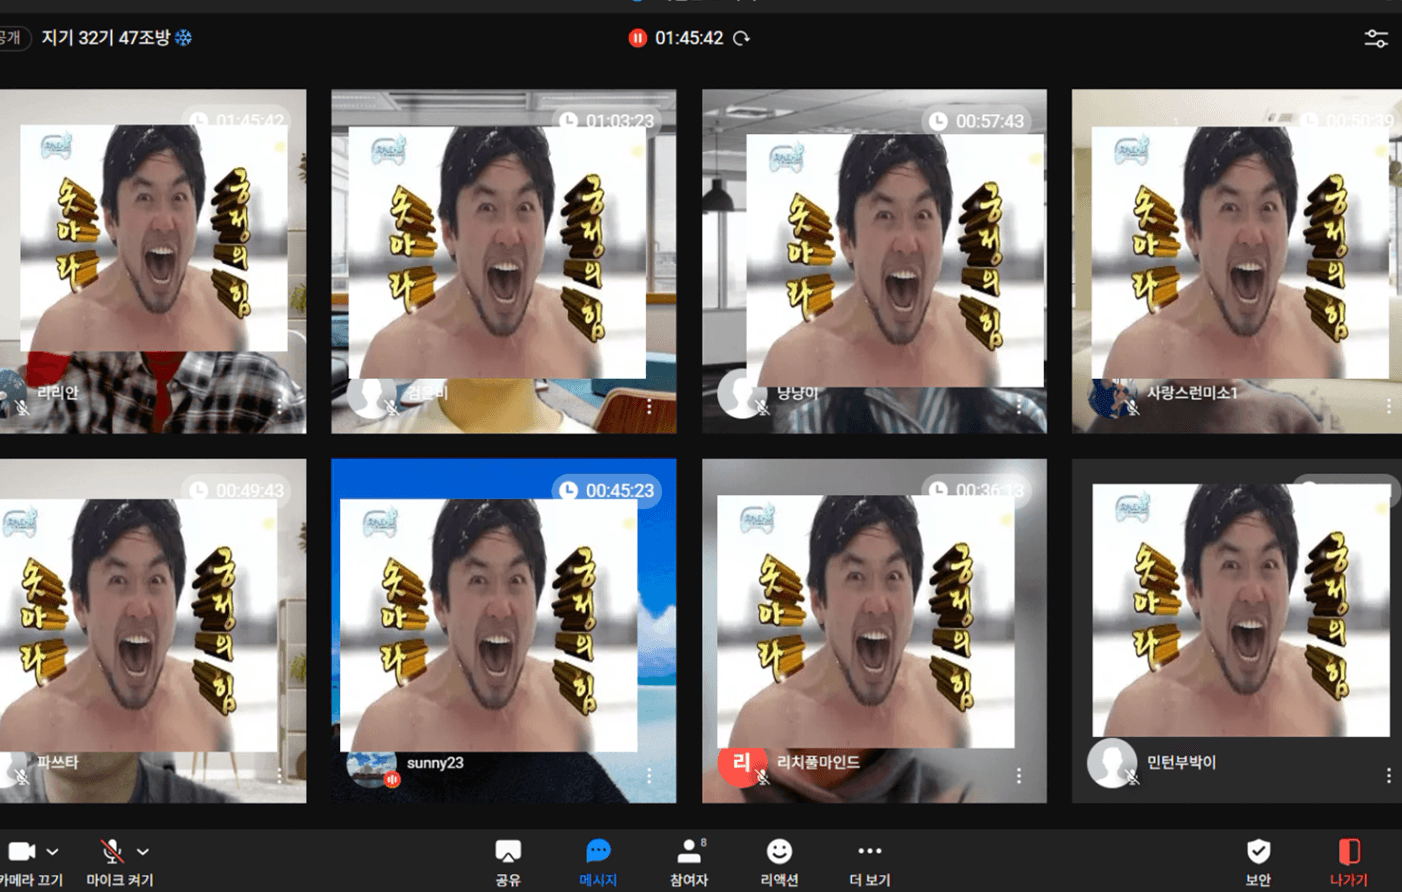Open the settings sliders icon at top right
1402x892 pixels.
point(1376,39)
